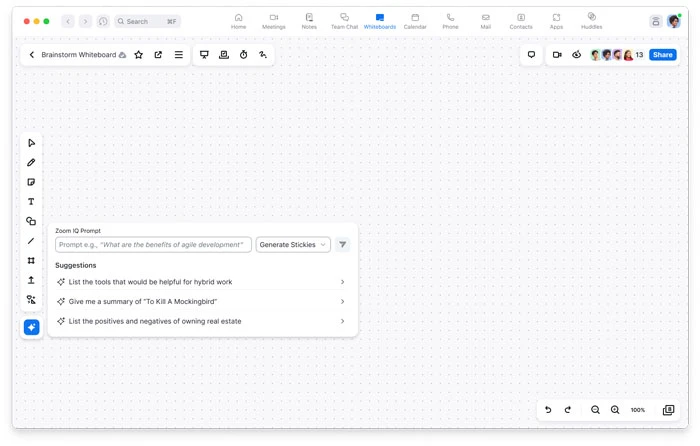The width and height of the screenshot is (700, 446).
Task: Click the upload tool icon
Action: tap(31, 280)
